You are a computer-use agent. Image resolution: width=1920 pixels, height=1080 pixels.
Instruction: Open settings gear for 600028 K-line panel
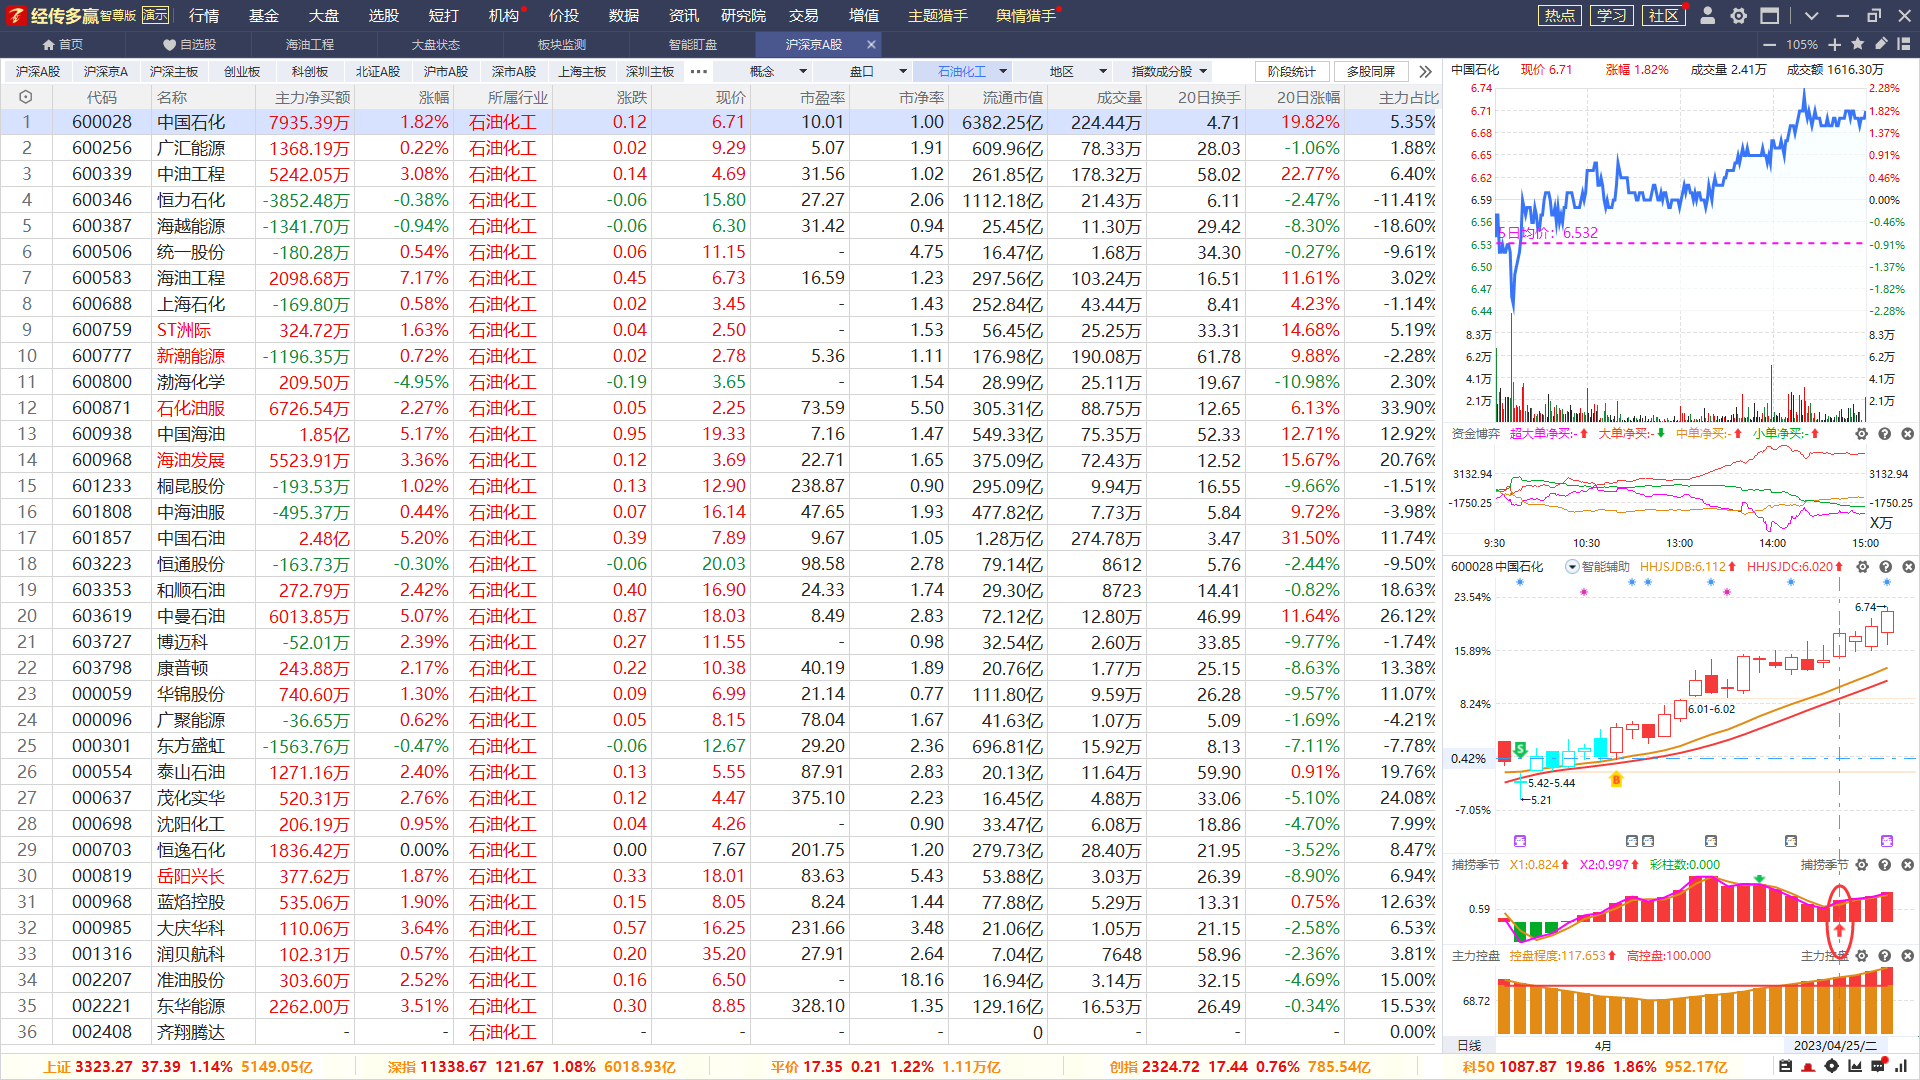coord(1863,567)
